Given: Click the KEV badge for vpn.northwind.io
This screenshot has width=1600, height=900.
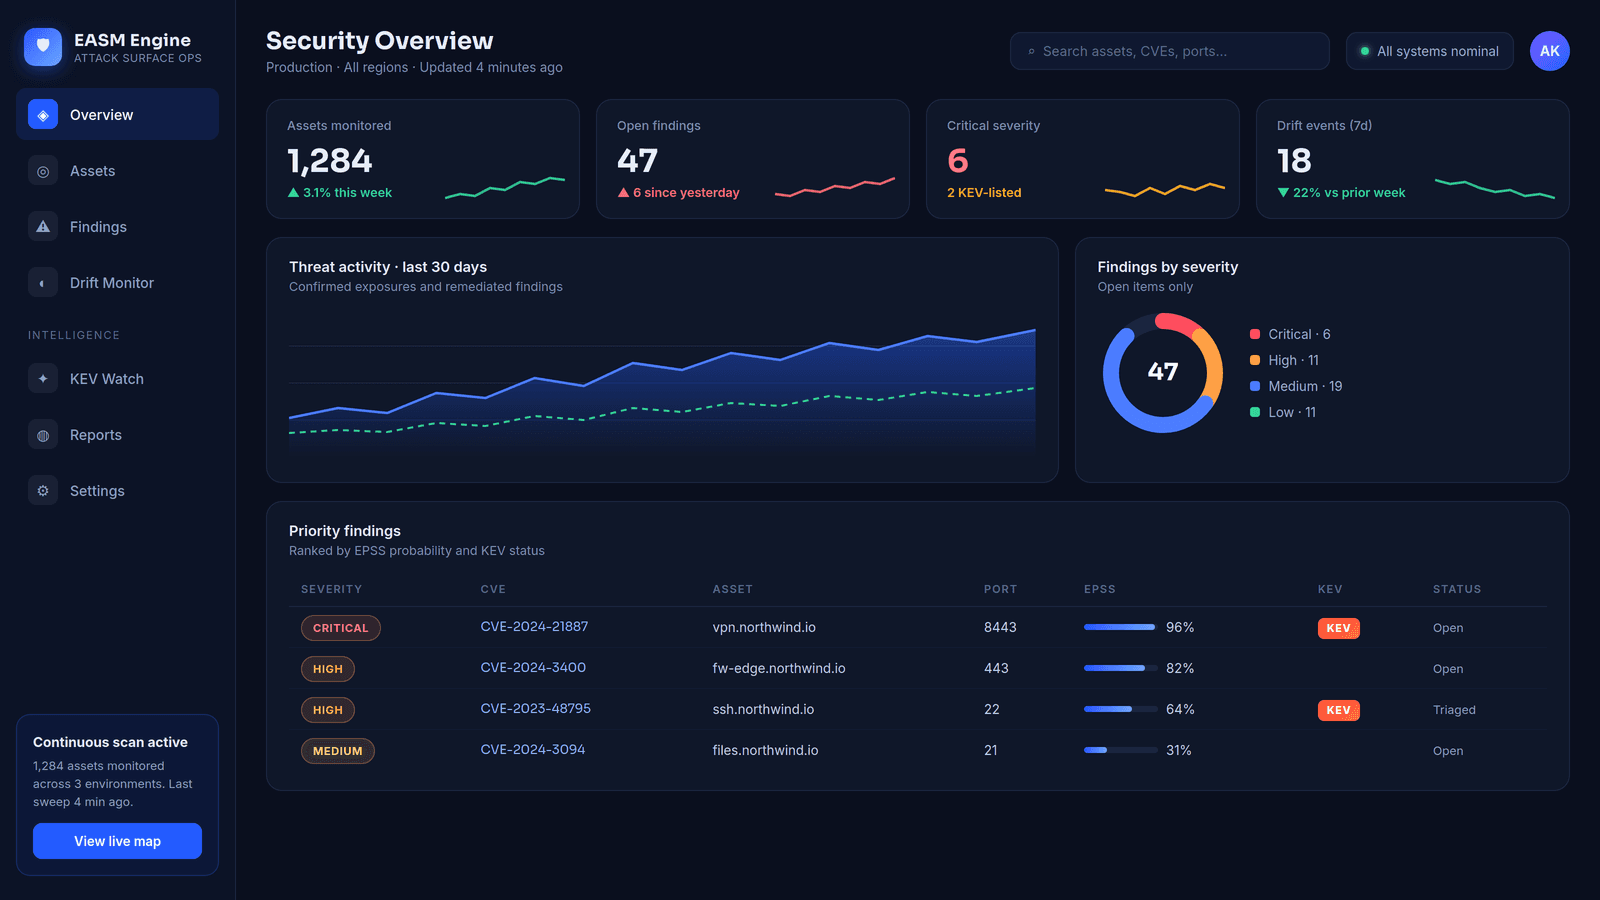Looking at the screenshot, I should pos(1338,628).
